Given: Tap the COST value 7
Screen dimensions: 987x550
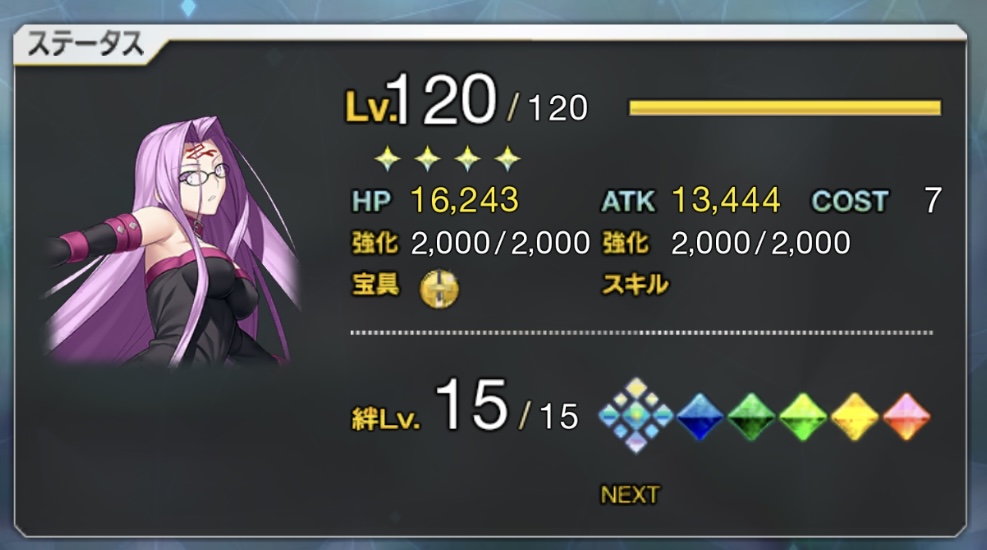Looking at the screenshot, I should (933, 200).
